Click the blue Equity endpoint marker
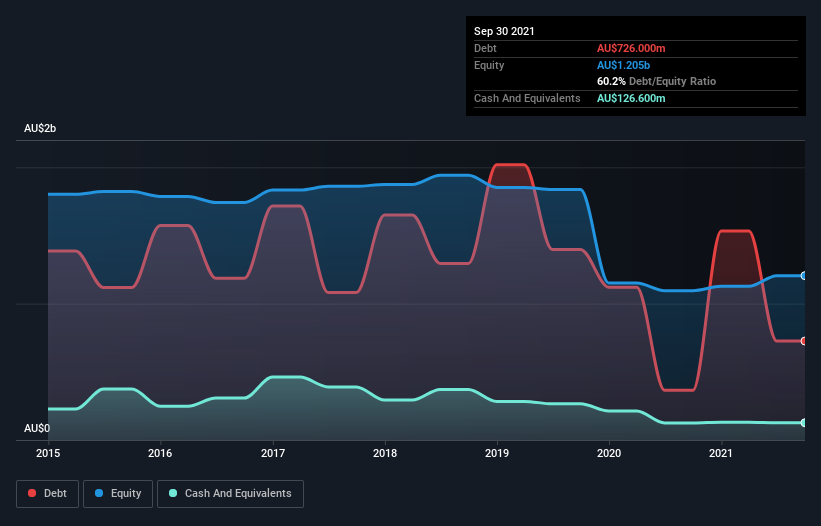This screenshot has height=526, width=821. pyautogui.click(x=804, y=275)
